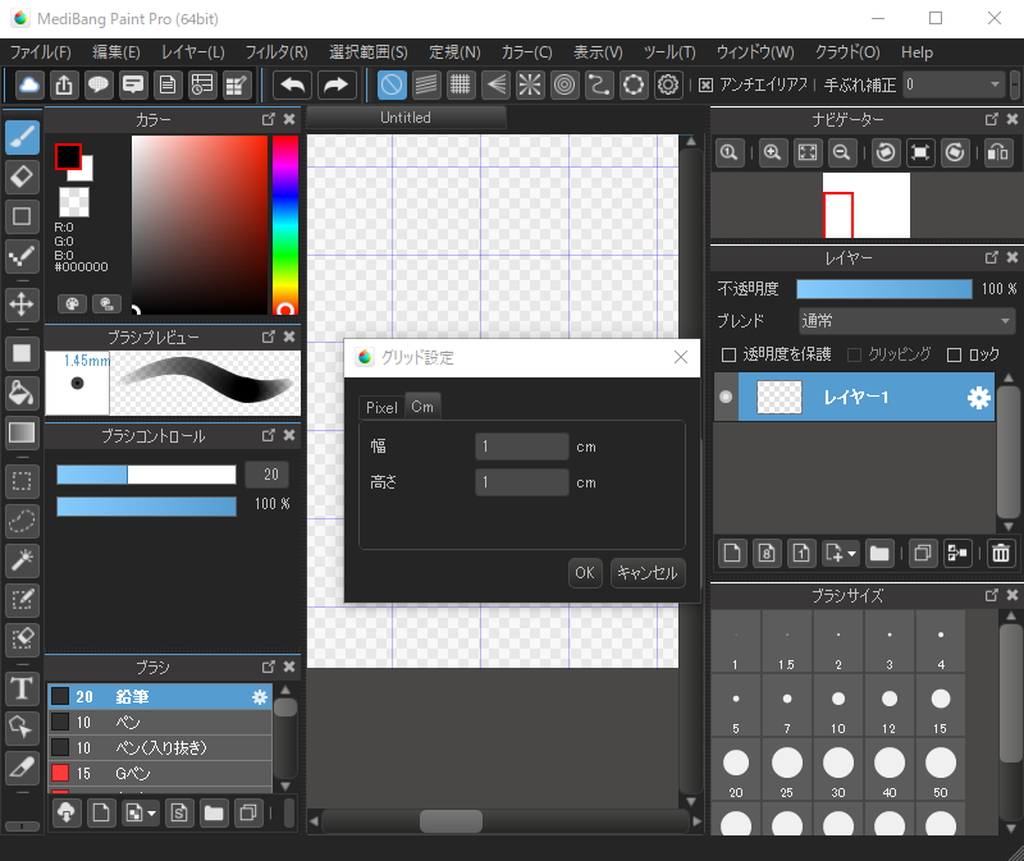Open the フィルタ(R) menu
The image size is (1024, 861).
click(276, 52)
